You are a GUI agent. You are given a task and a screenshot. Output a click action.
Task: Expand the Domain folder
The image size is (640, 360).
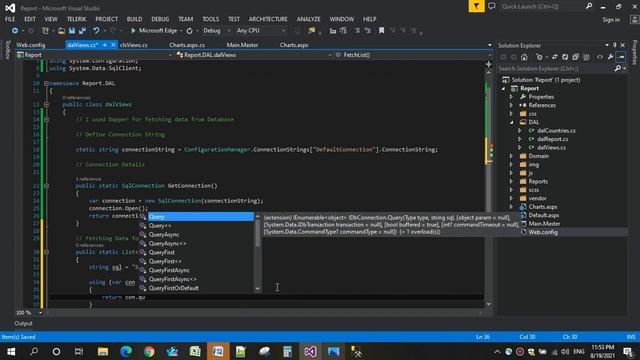(511, 156)
